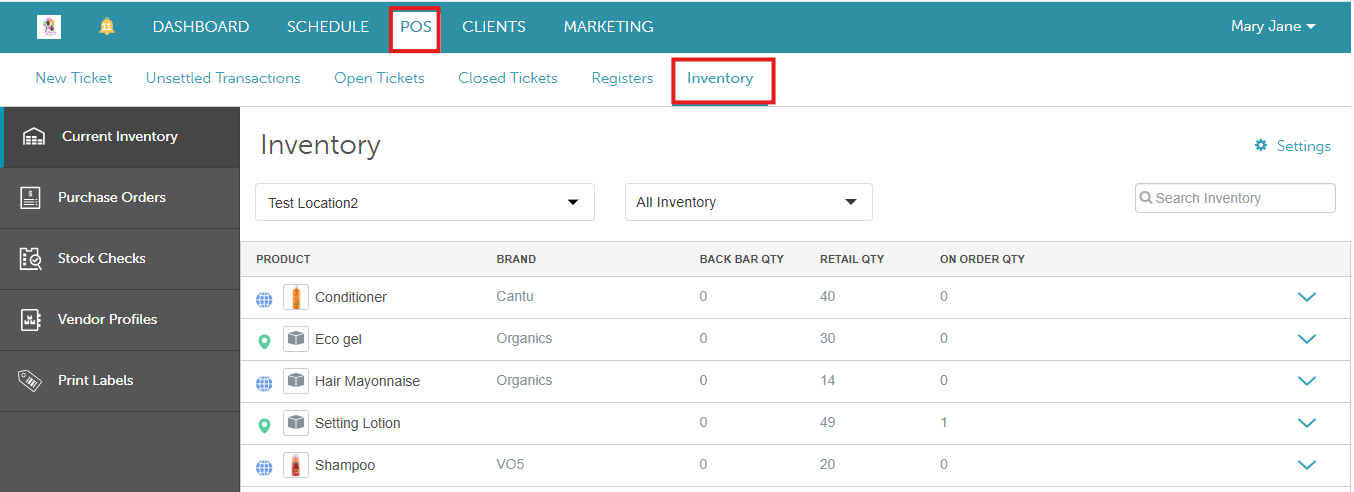Click the search magnifier icon
Viewport: 1354px width, 492px height.
click(1146, 198)
